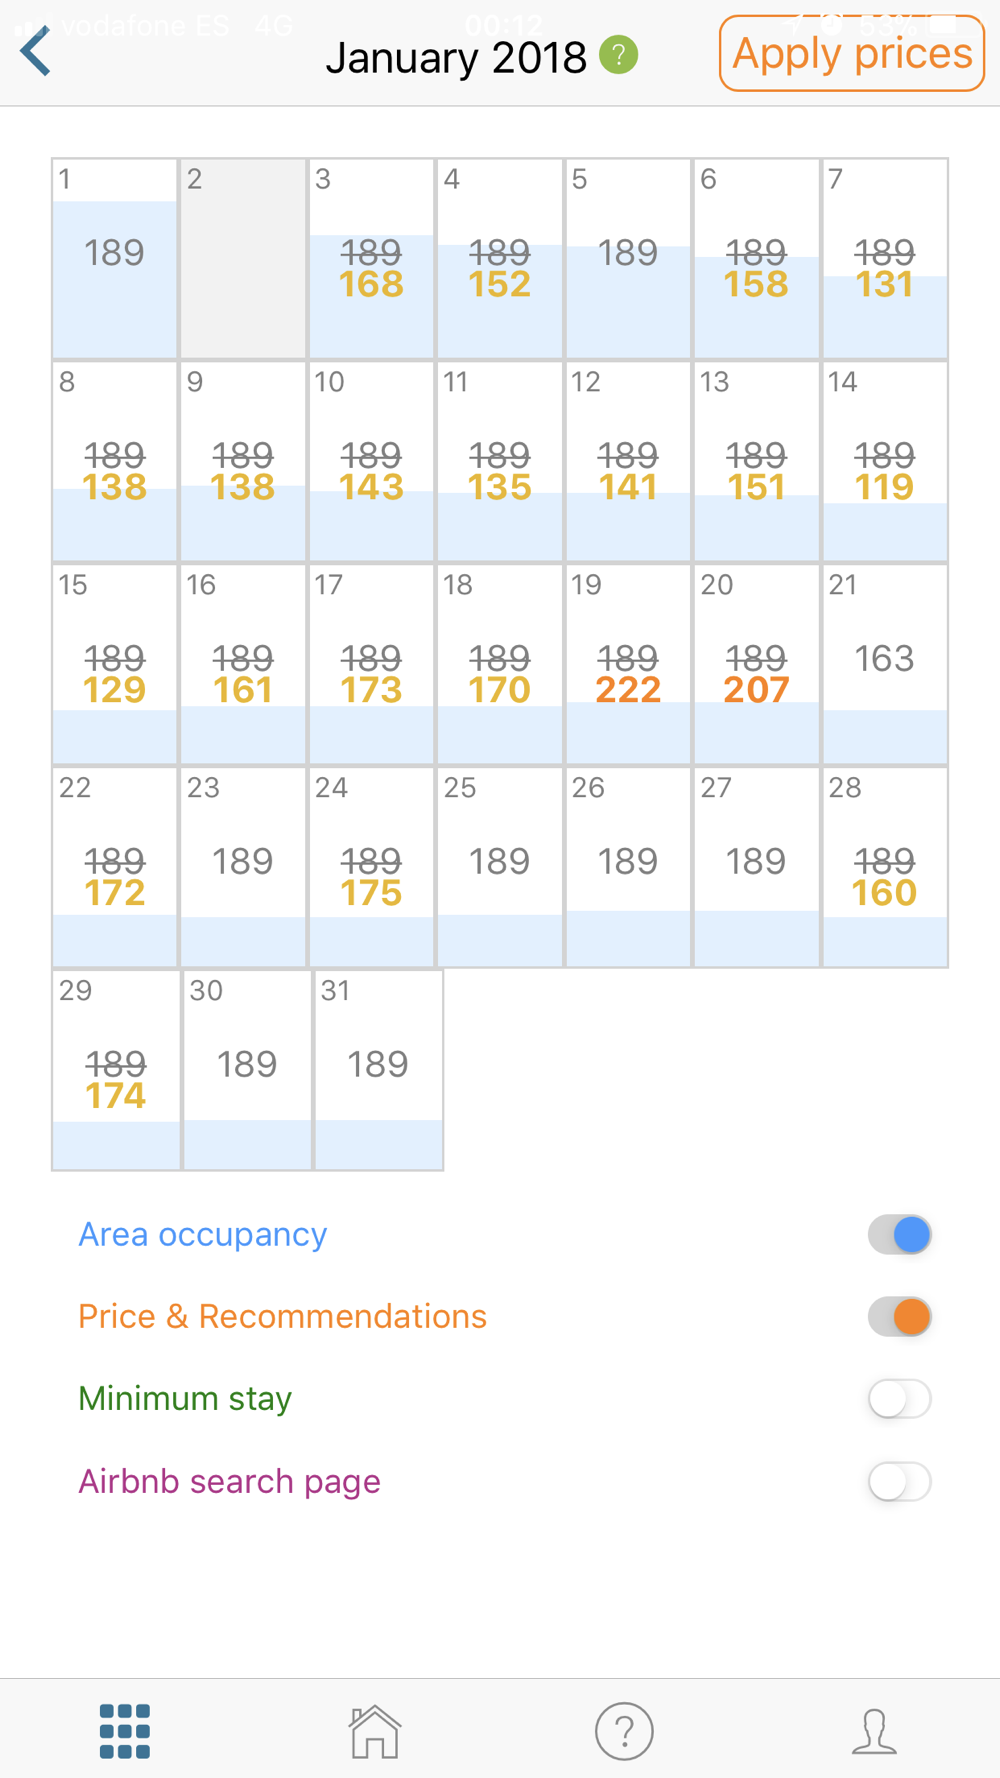Tap the Area occupancy label
The height and width of the screenshot is (1778, 1000).
pyautogui.click(x=203, y=1235)
